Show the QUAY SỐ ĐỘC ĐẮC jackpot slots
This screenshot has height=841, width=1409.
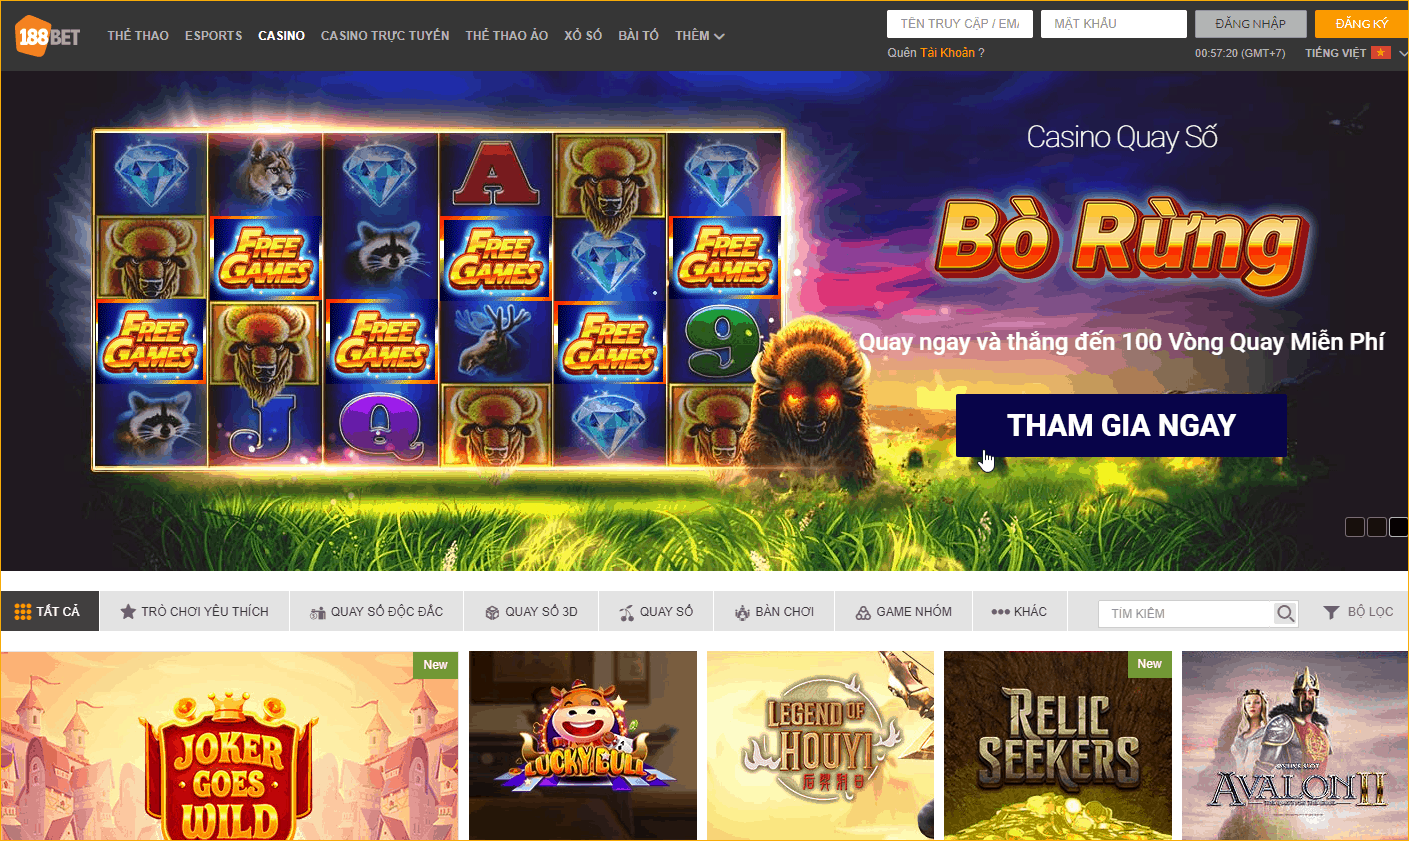tap(376, 611)
